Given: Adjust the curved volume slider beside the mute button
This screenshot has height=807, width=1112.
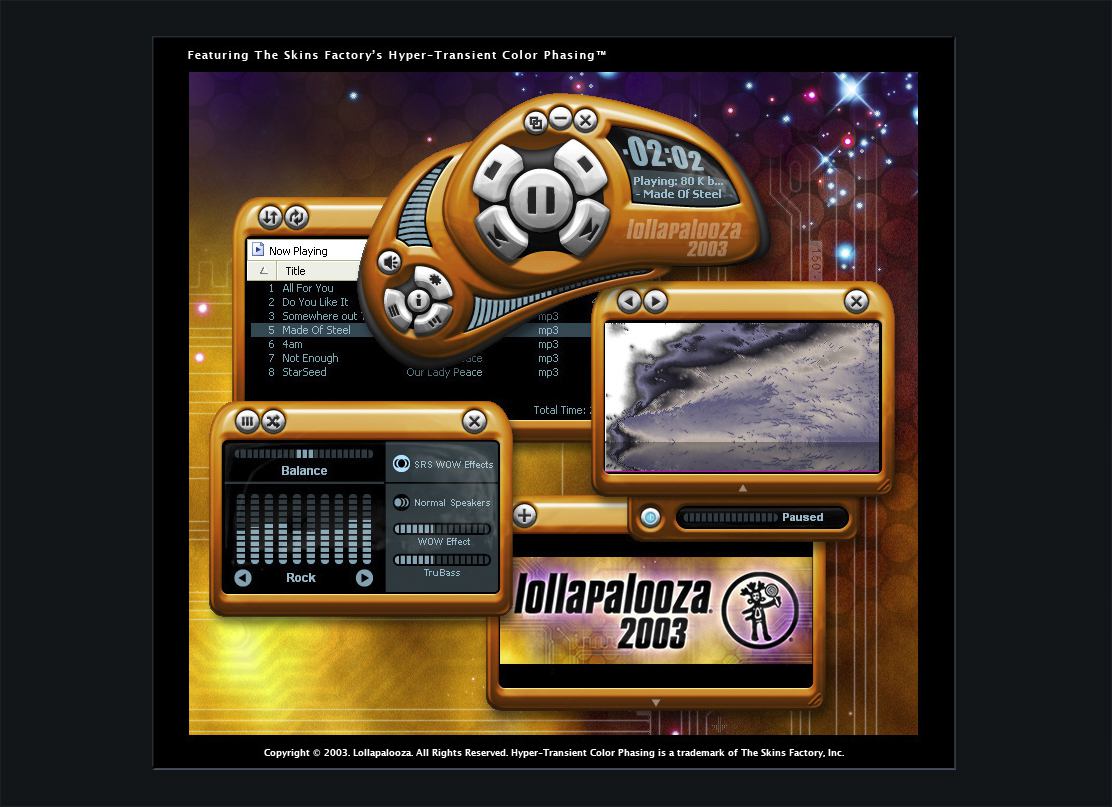Looking at the screenshot, I should [420, 206].
